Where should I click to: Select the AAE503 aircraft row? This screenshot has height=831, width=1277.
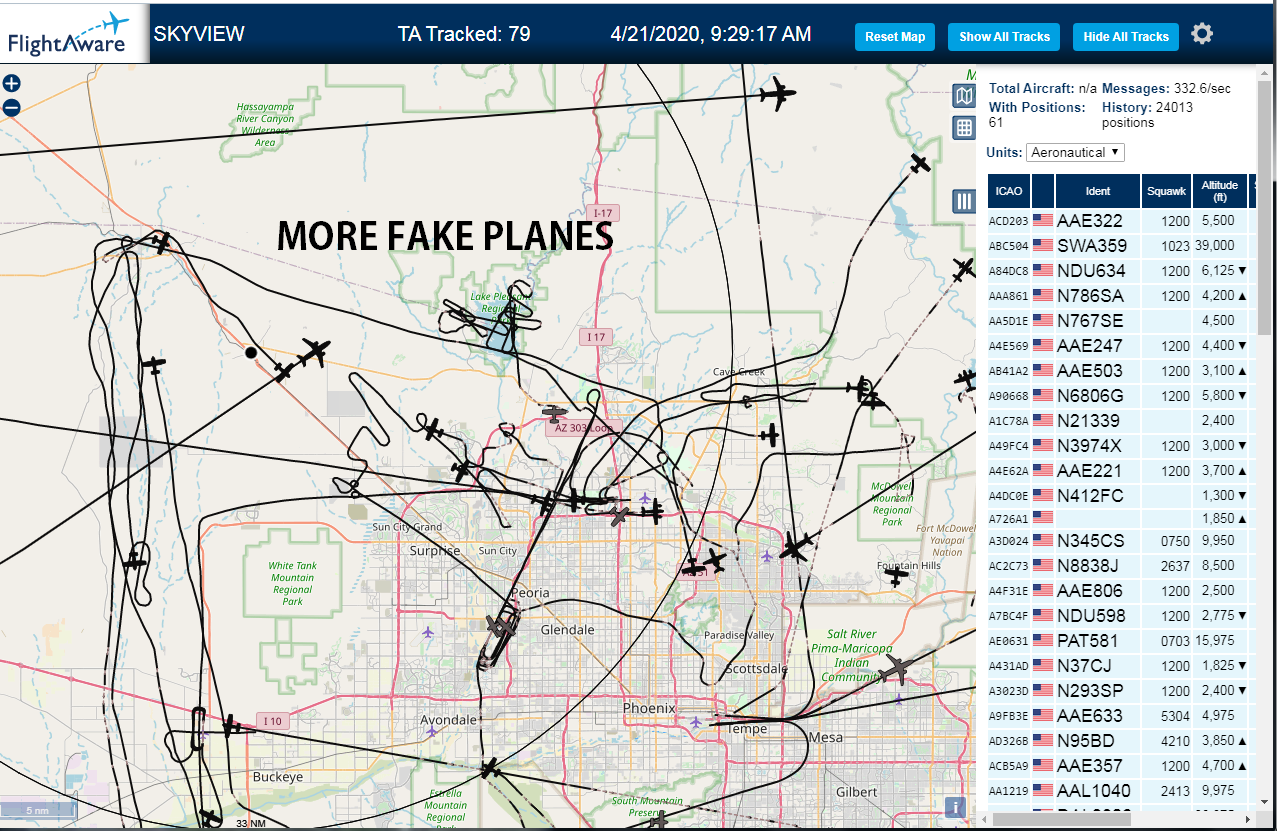click(x=1121, y=371)
